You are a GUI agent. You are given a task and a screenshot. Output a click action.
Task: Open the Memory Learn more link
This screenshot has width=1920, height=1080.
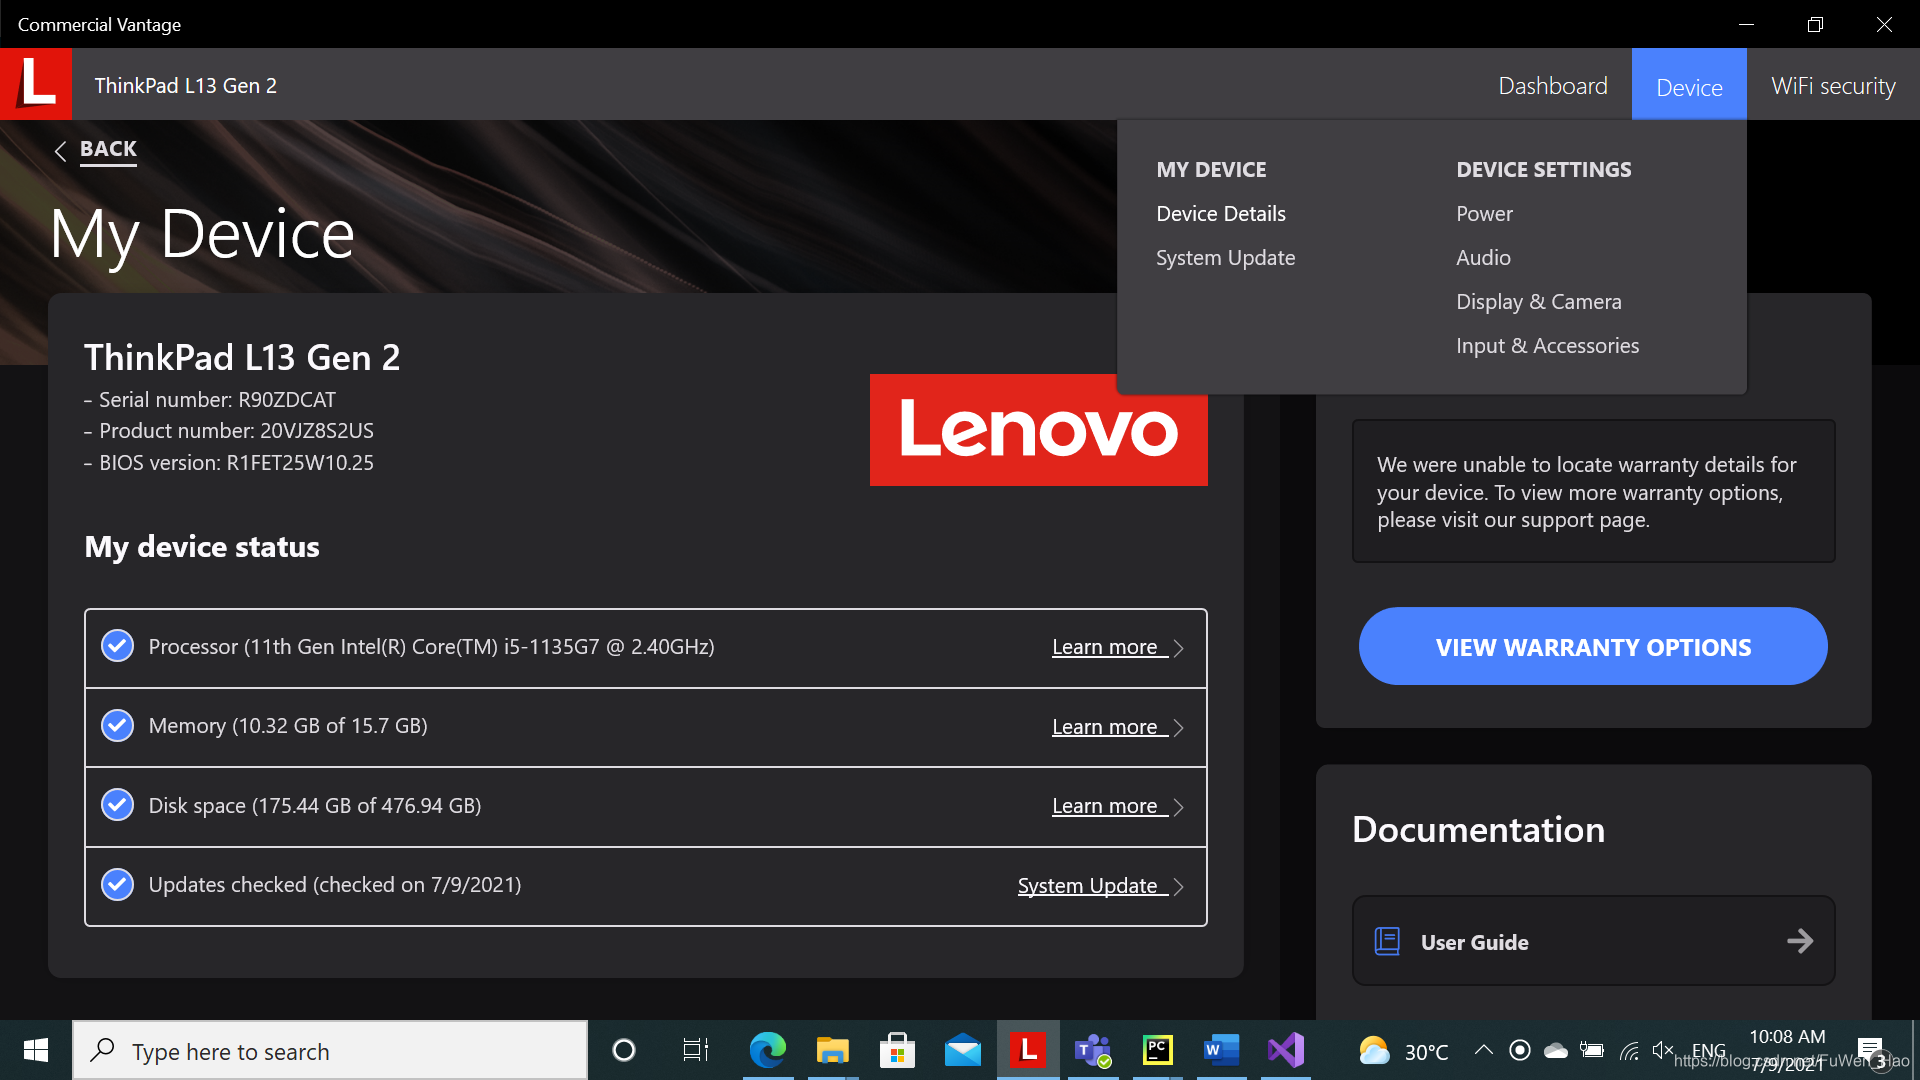(1104, 727)
